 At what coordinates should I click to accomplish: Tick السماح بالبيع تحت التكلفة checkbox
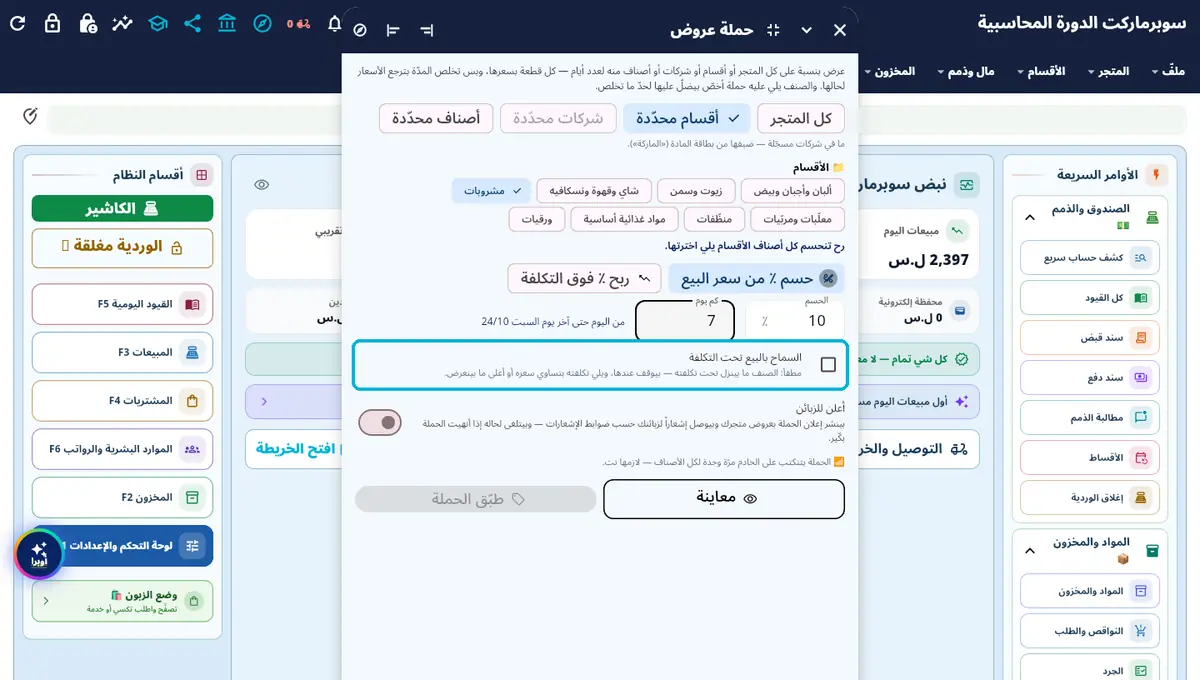pos(828,365)
